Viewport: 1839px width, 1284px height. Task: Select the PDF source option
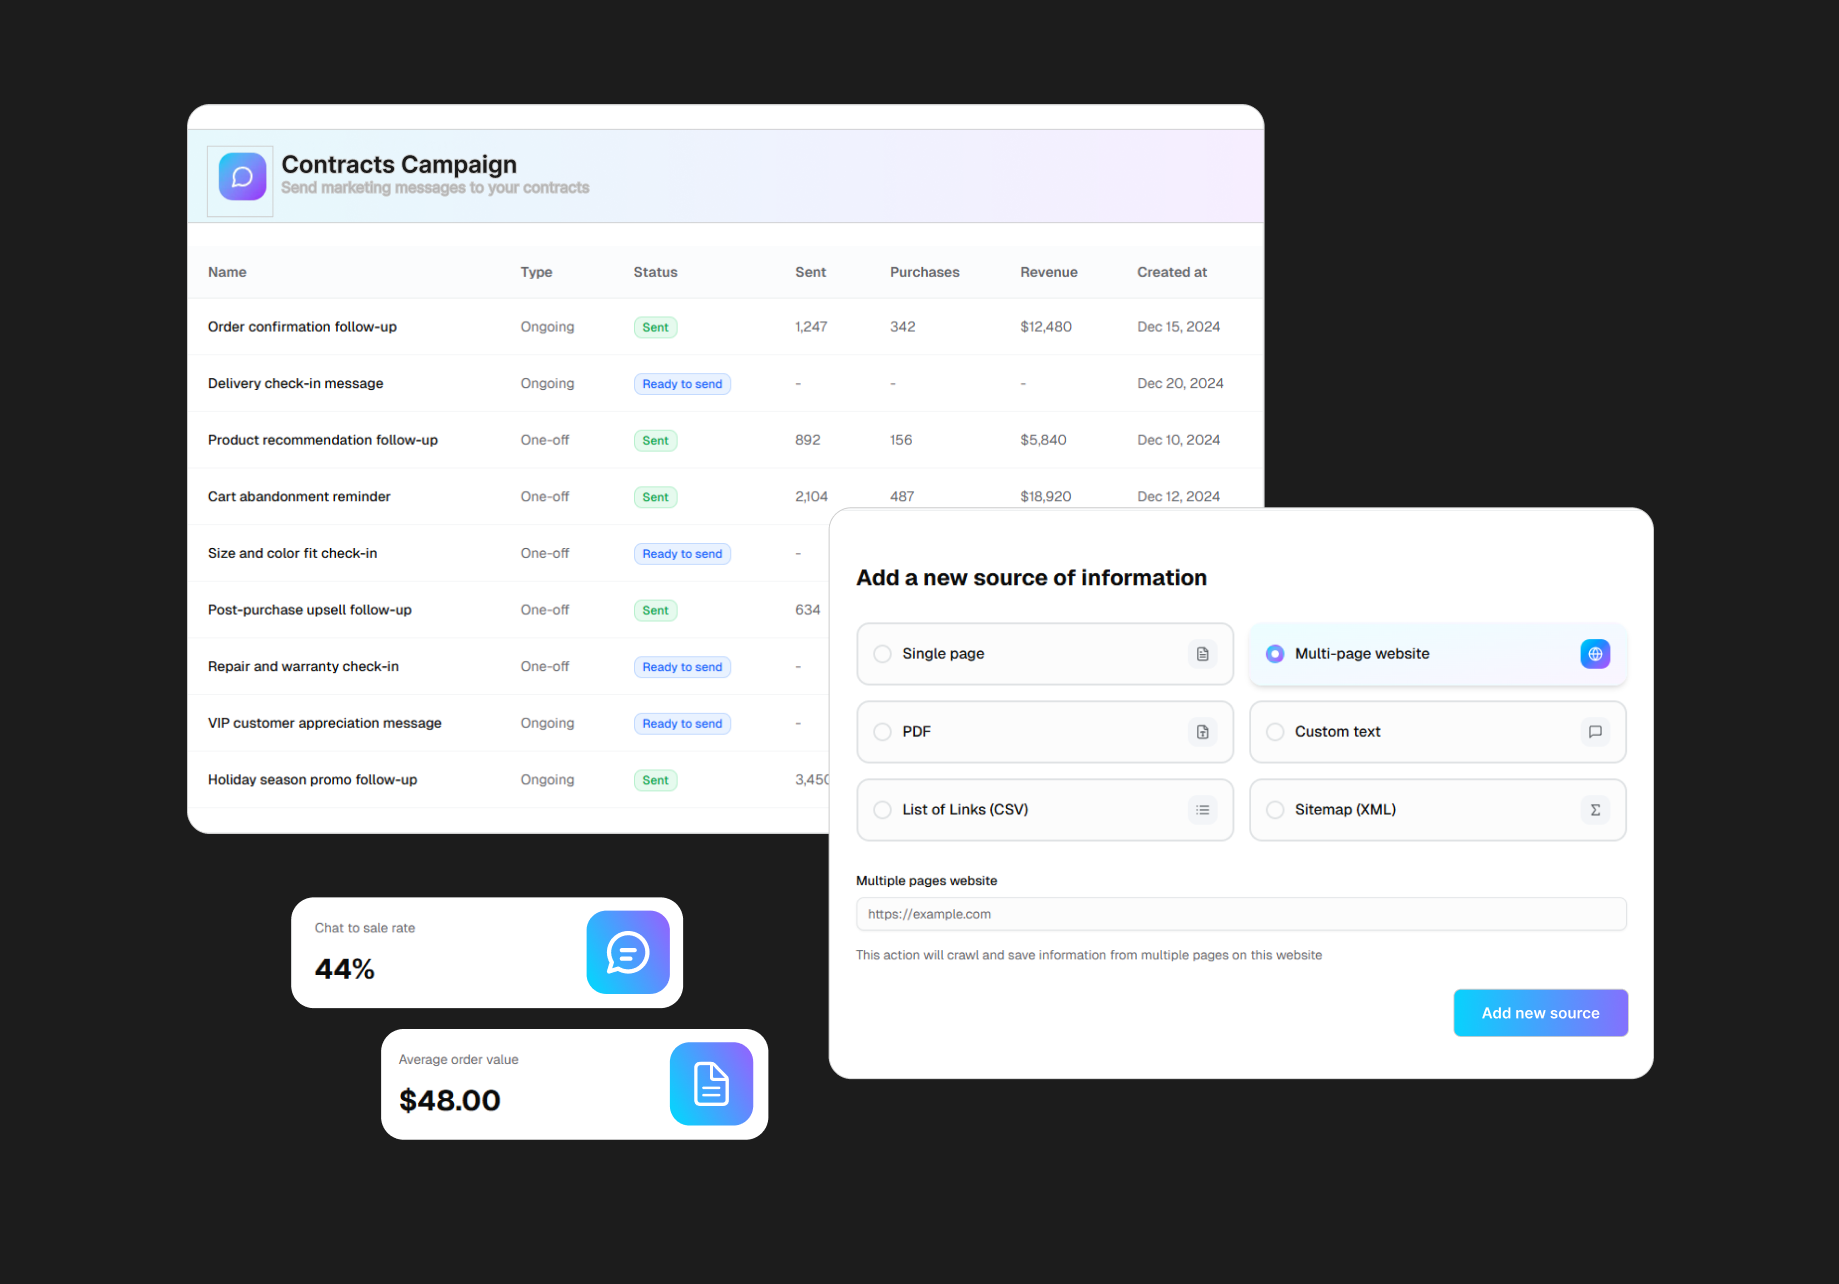882,731
